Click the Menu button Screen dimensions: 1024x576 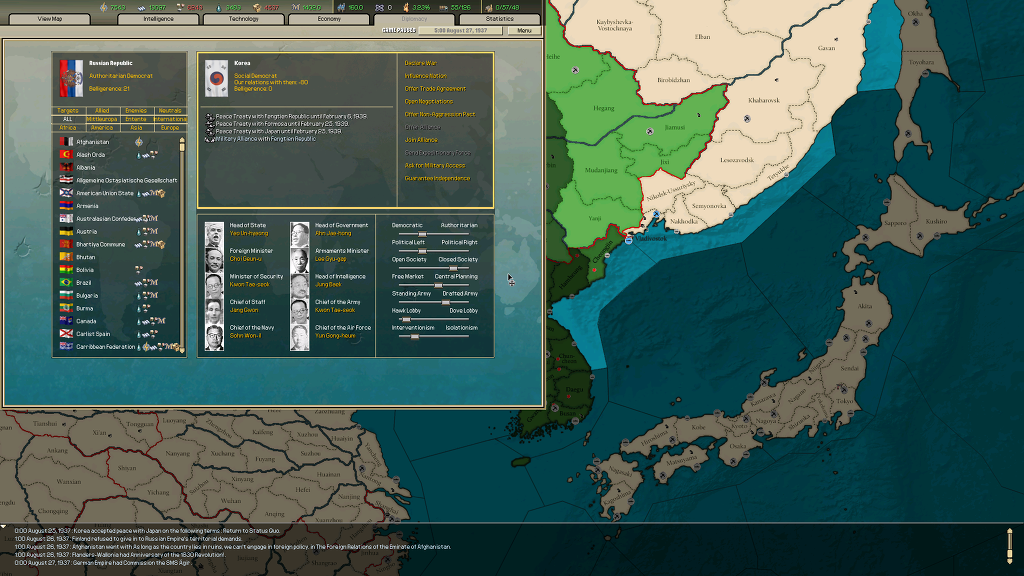[x=524, y=31]
